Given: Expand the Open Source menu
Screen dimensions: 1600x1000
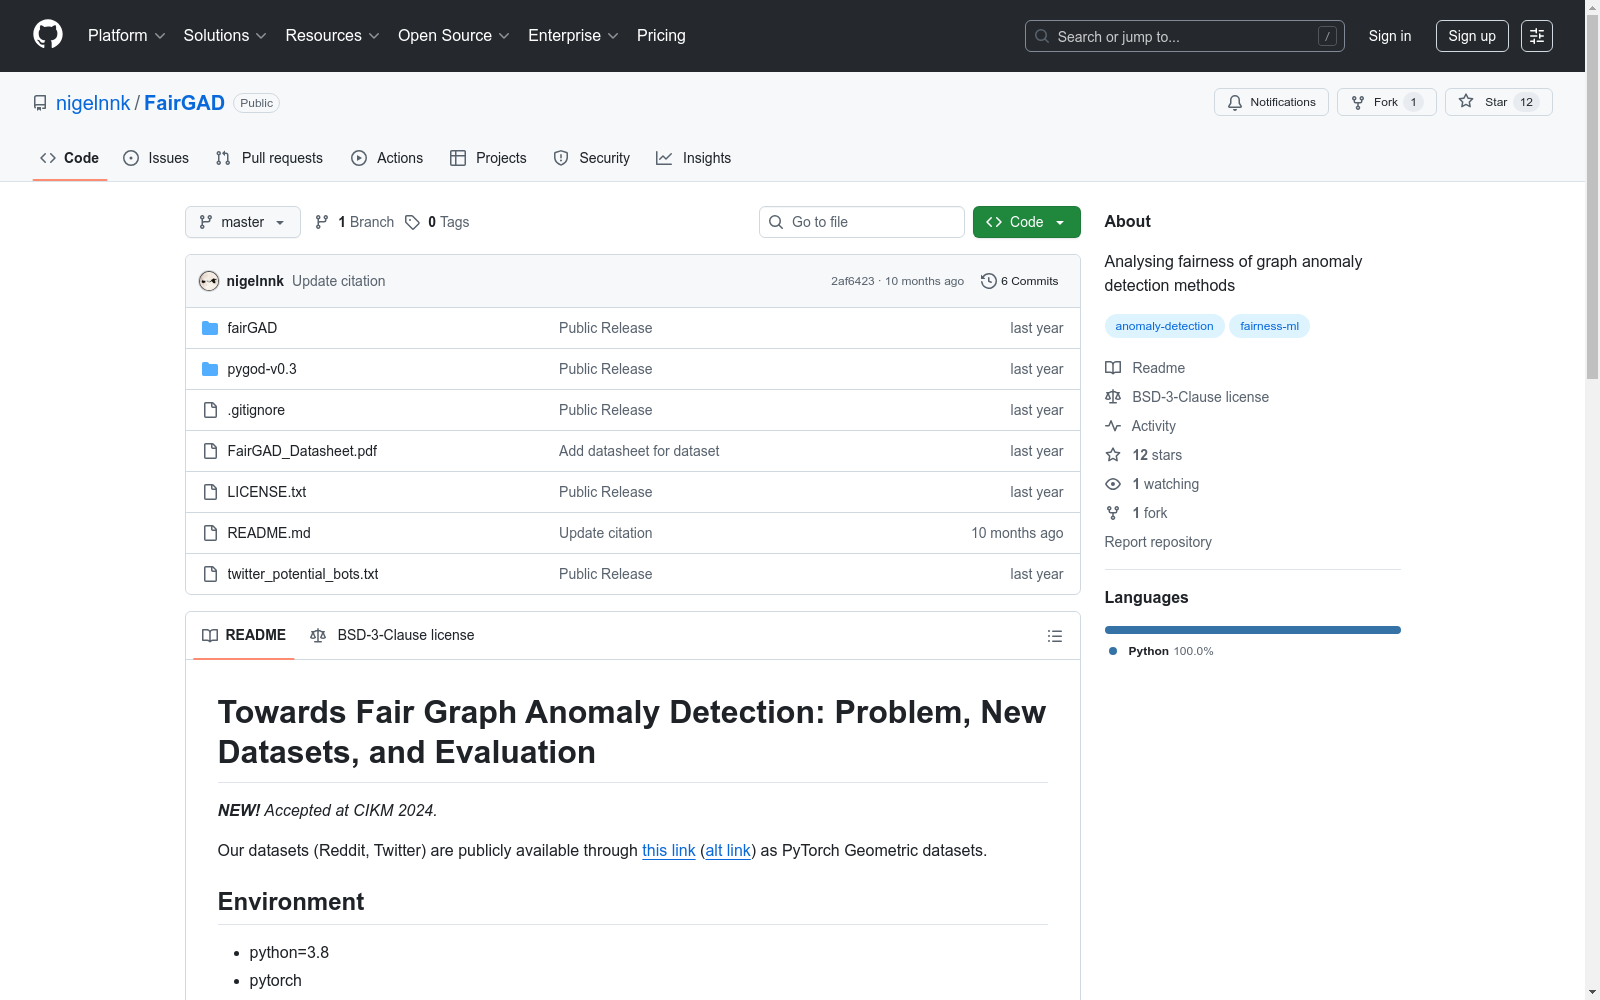Looking at the screenshot, I should pos(454,36).
